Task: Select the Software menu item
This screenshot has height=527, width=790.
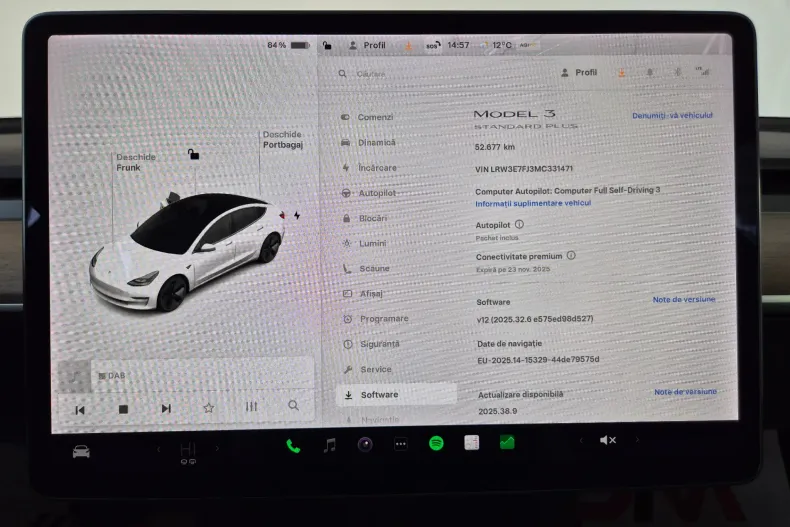Action: tap(396, 394)
